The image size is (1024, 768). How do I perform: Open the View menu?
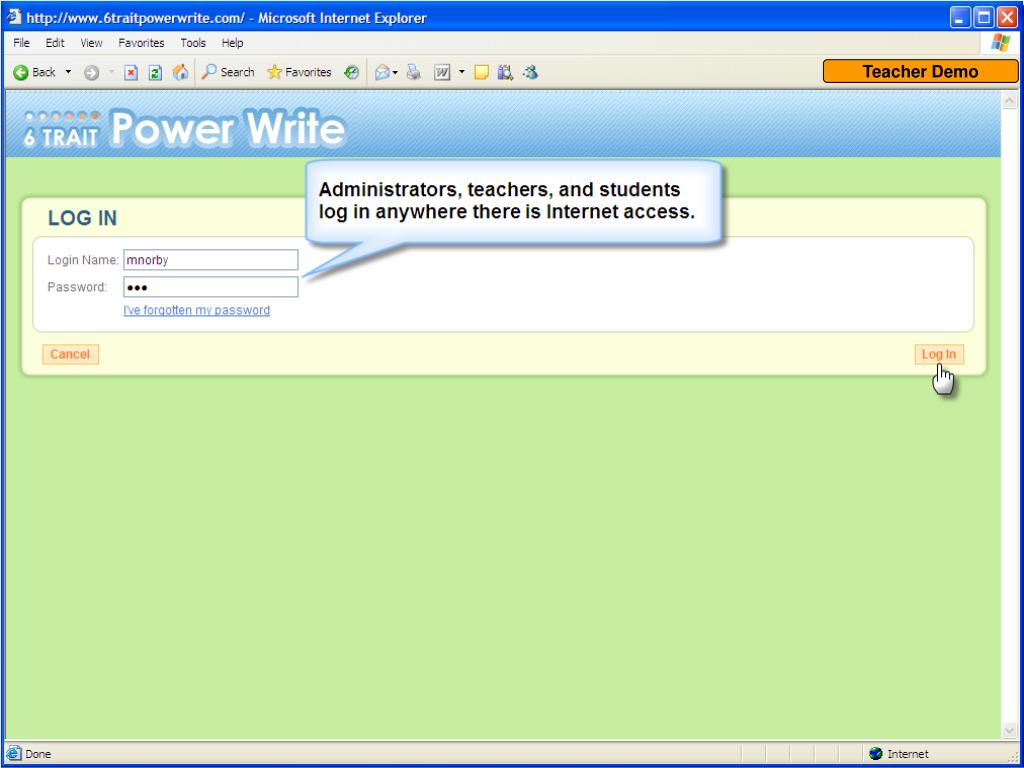91,43
